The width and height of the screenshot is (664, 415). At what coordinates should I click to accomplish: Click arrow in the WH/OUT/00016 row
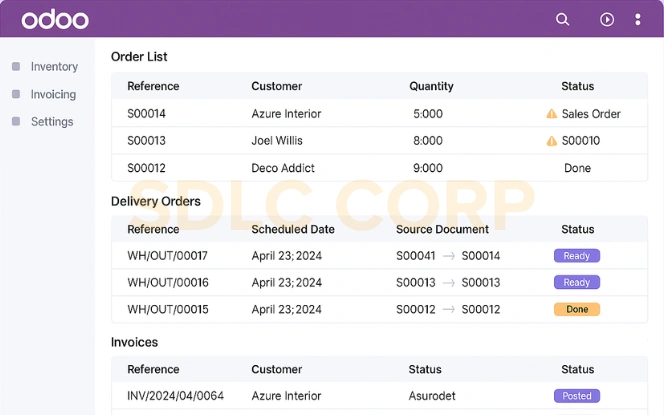click(x=448, y=282)
